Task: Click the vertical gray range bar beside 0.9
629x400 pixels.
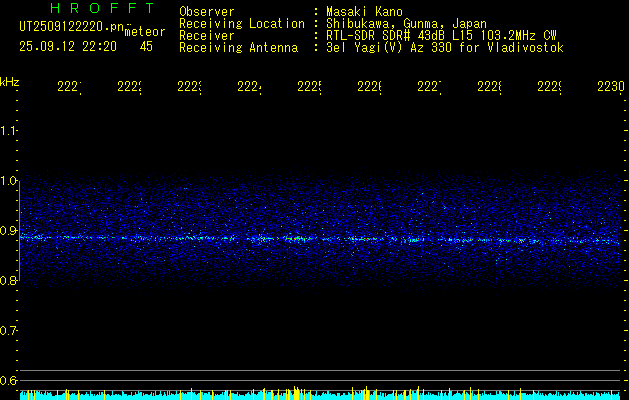Action: click(20, 231)
